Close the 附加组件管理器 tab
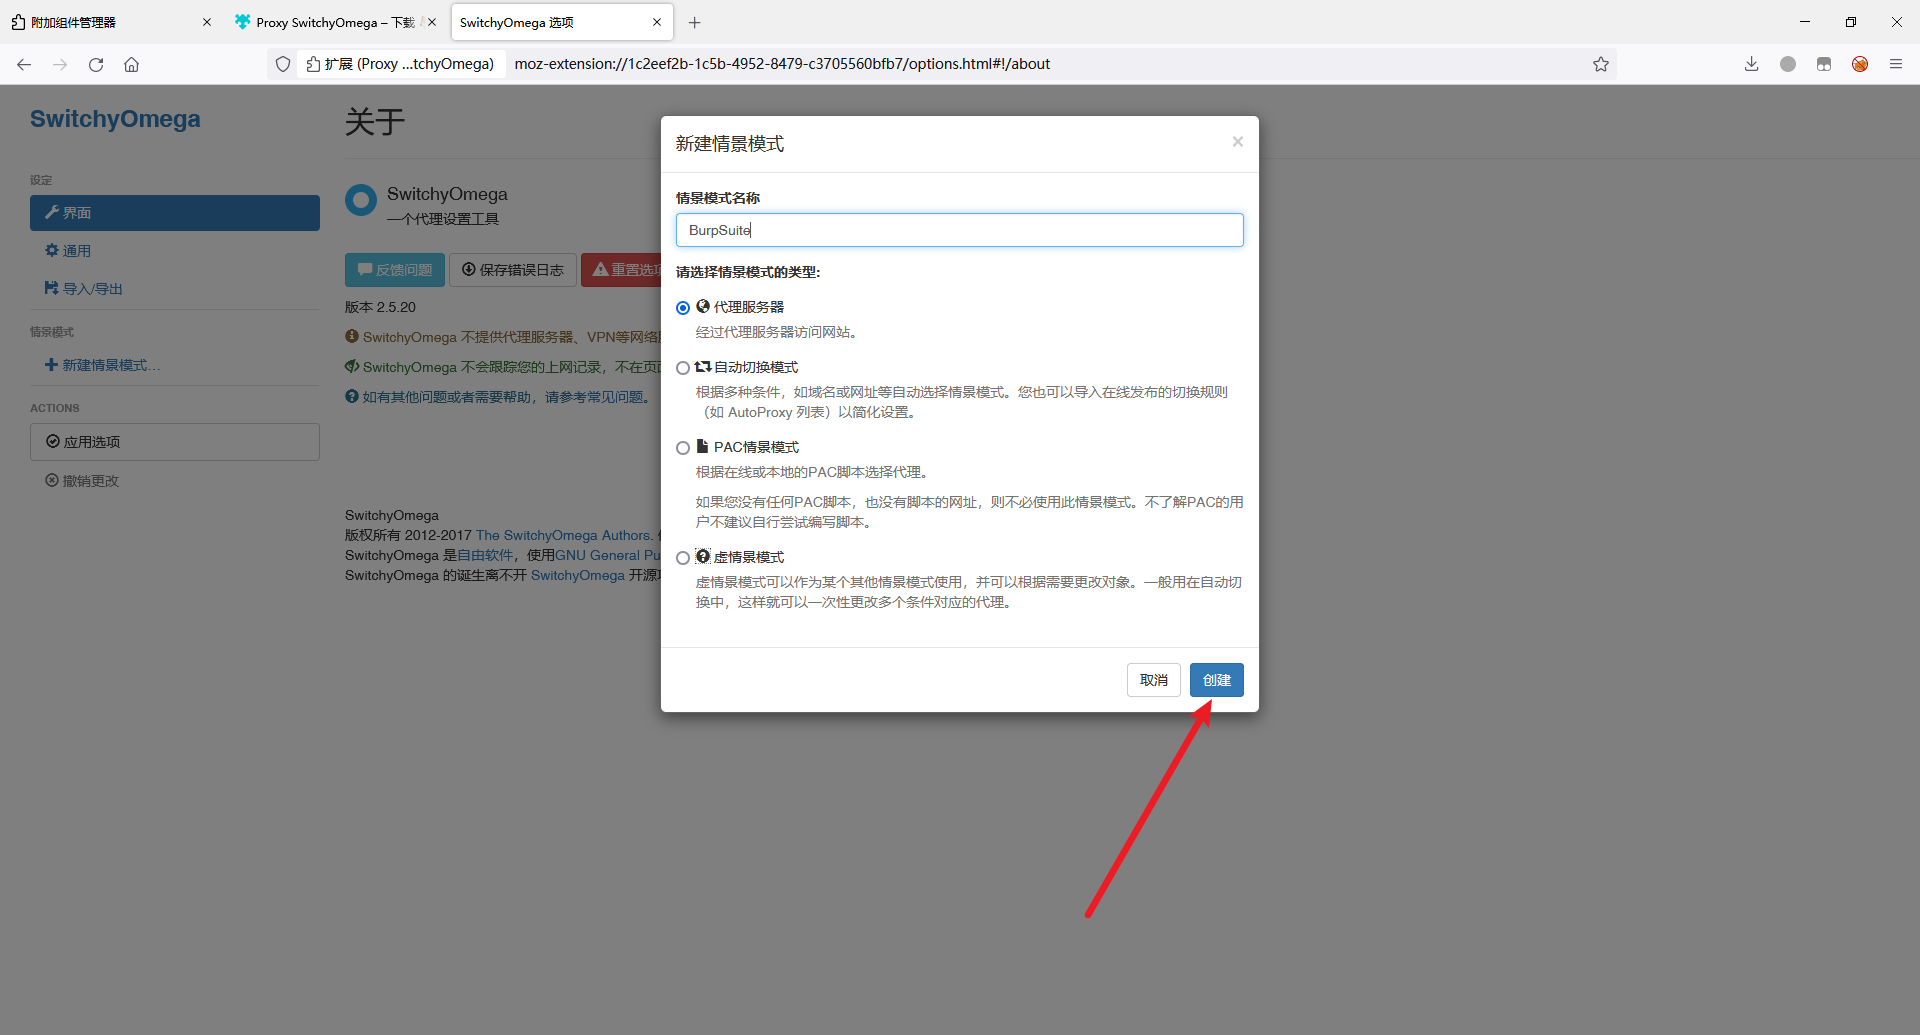 click(x=207, y=22)
